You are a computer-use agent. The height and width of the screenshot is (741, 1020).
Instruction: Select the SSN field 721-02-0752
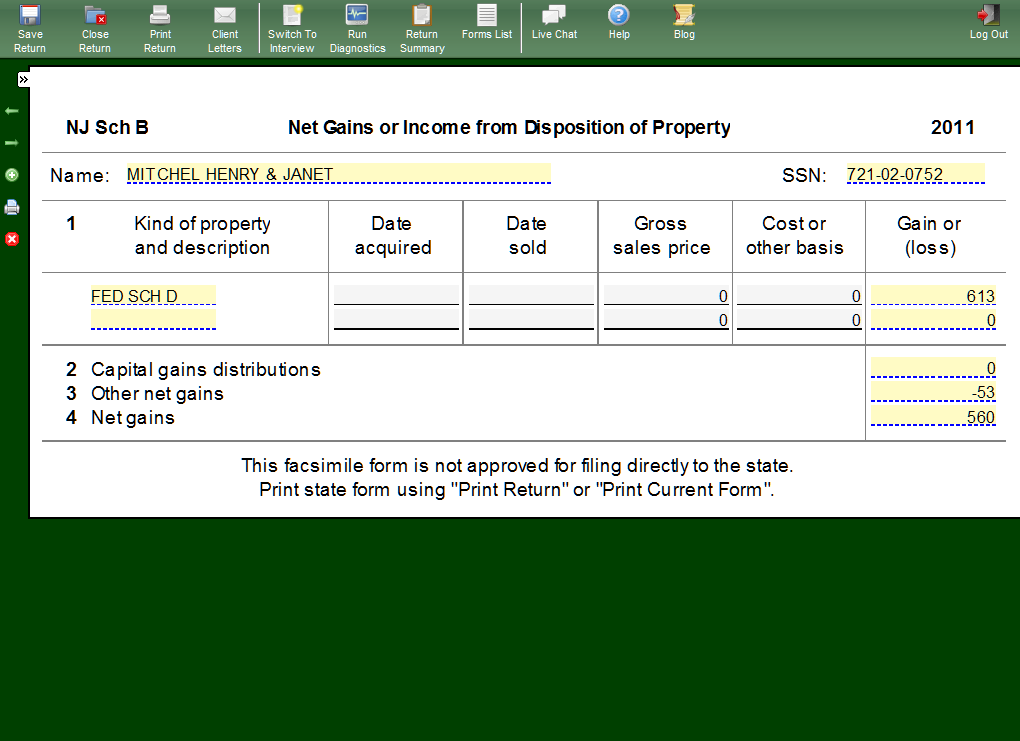[x=915, y=174]
